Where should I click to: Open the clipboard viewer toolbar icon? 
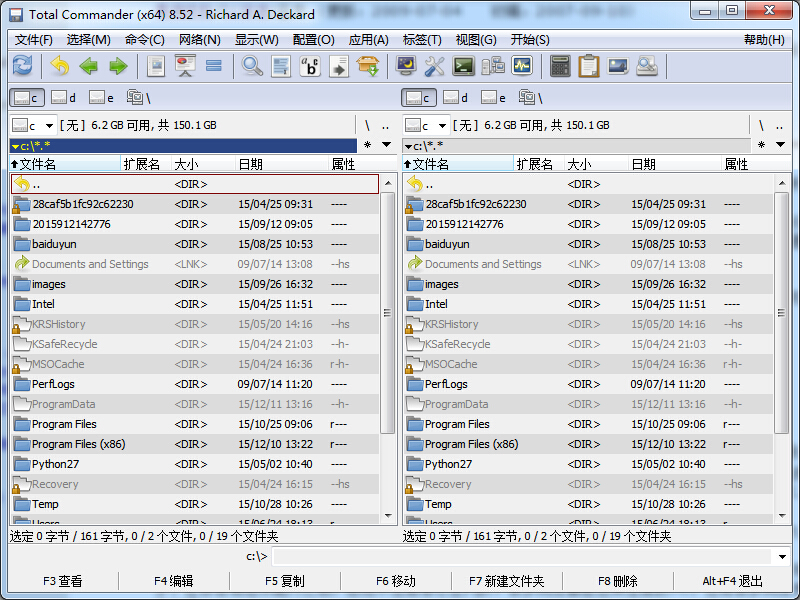point(588,65)
